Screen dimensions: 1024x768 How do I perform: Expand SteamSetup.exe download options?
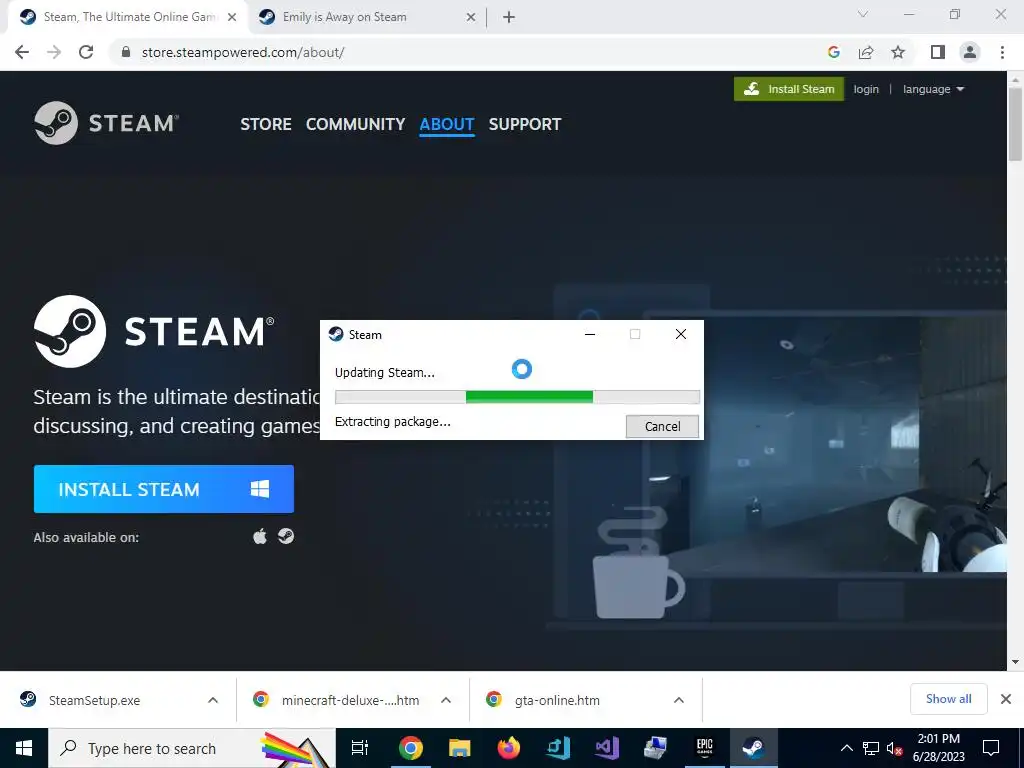click(213, 700)
